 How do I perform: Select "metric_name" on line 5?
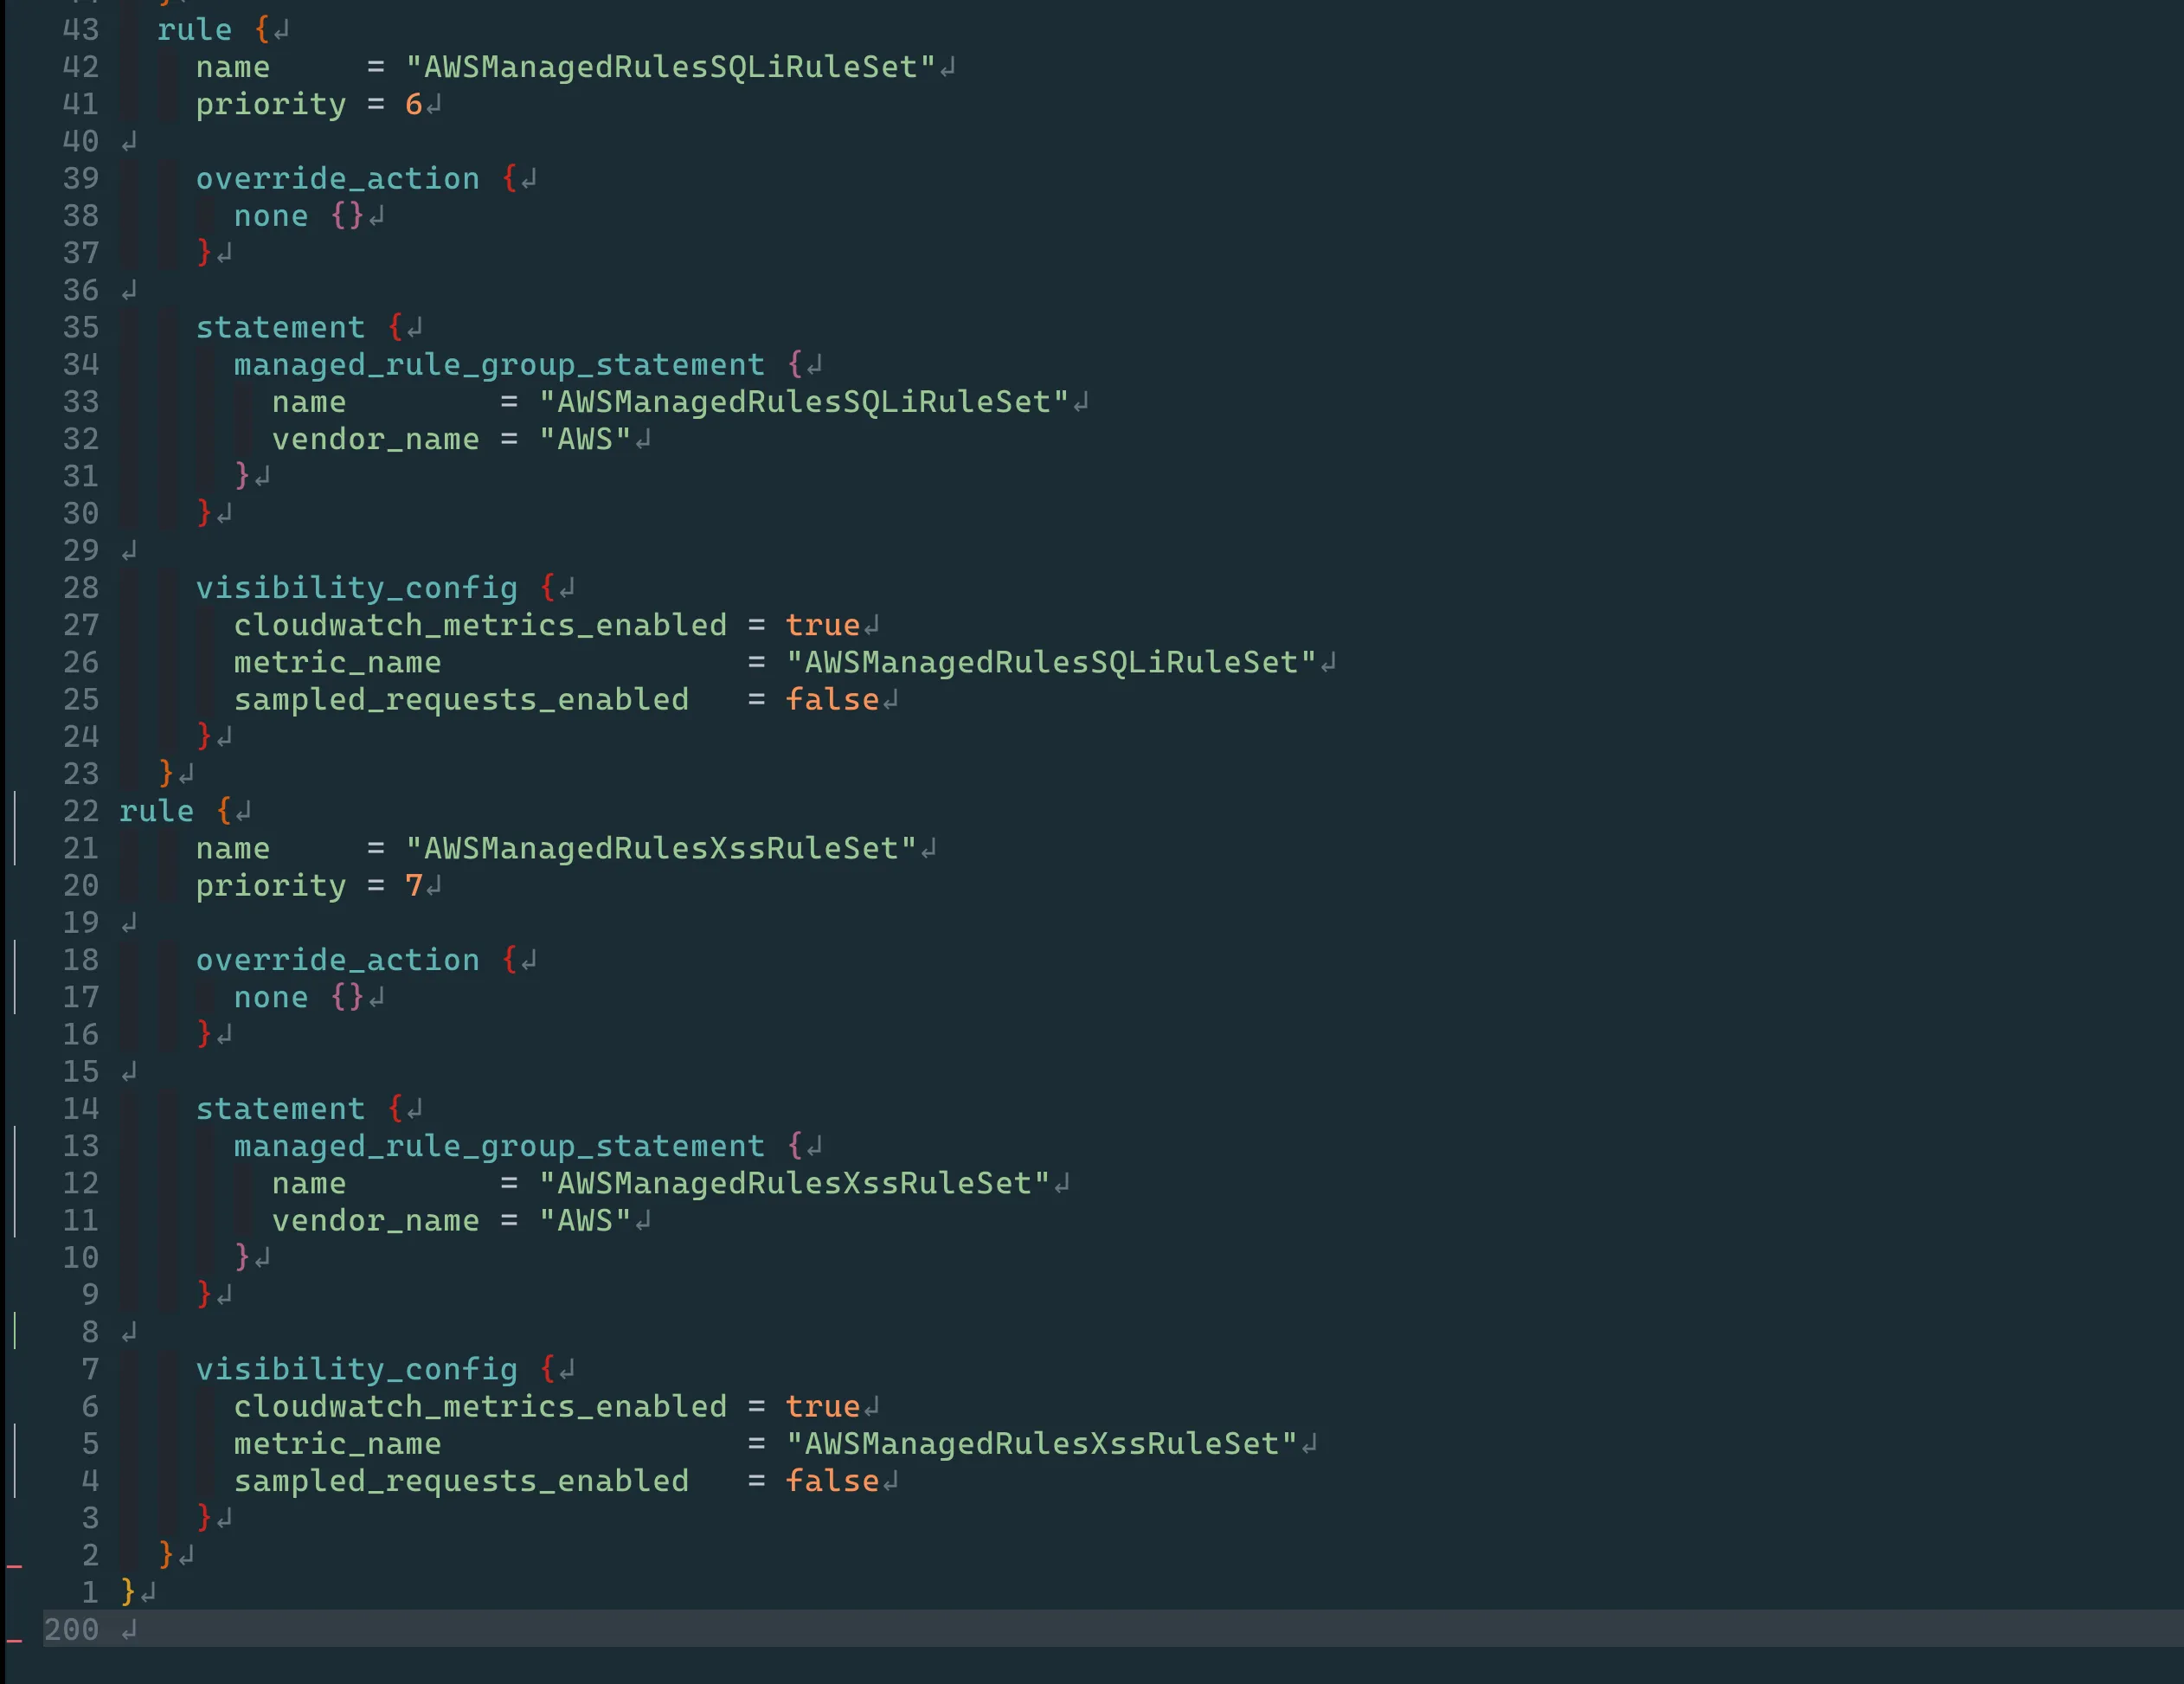338,1443
